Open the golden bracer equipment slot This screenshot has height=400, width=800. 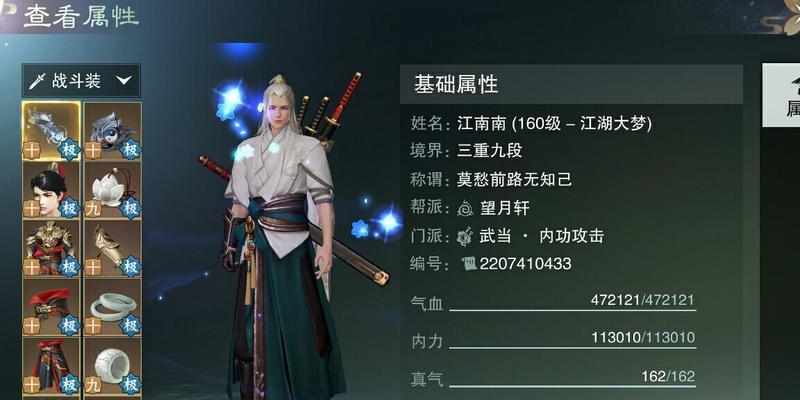(113, 248)
